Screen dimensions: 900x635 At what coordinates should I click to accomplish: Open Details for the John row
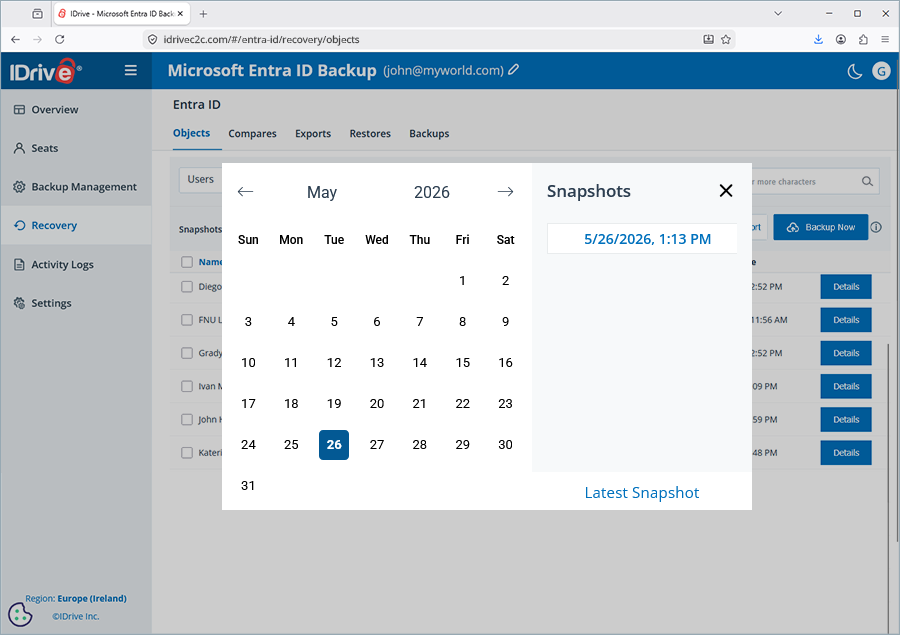click(845, 420)
